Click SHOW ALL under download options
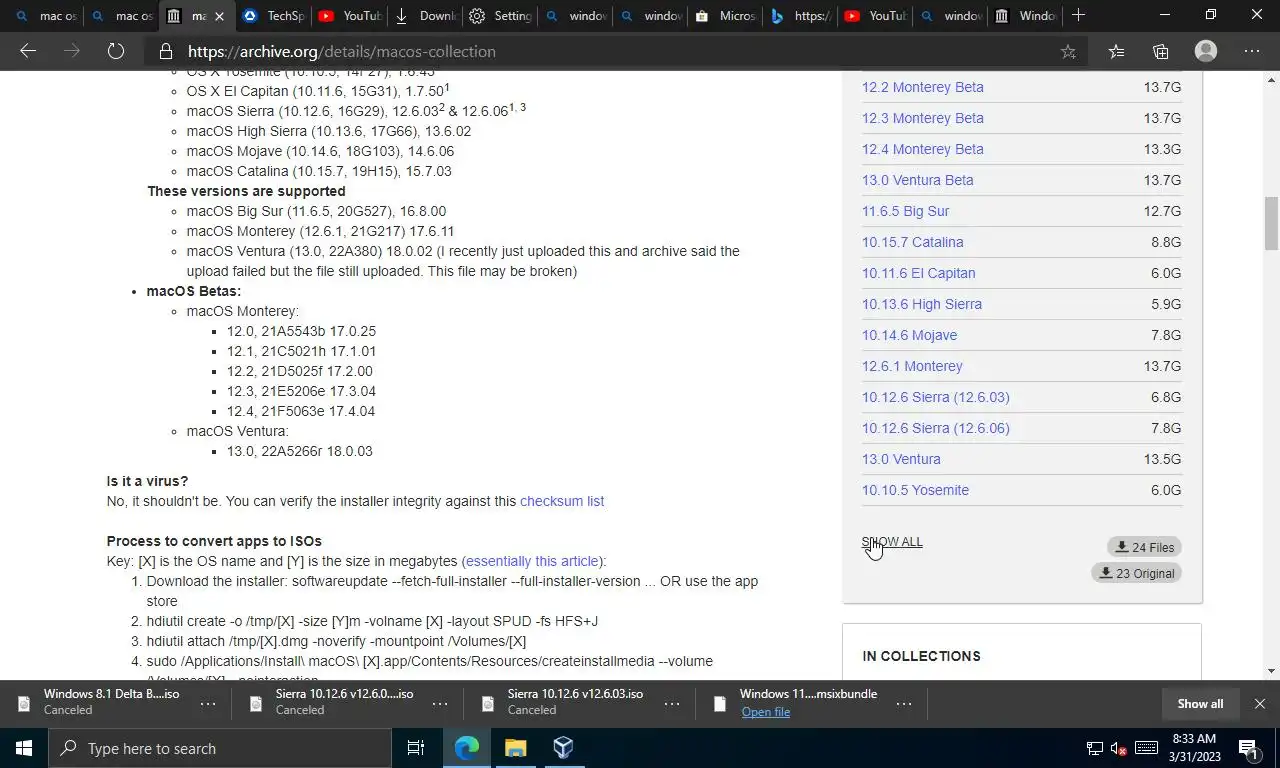Image resolution: width=1280 pixels, height=768 pixels. pyautogui.click(x=892, y=542)
